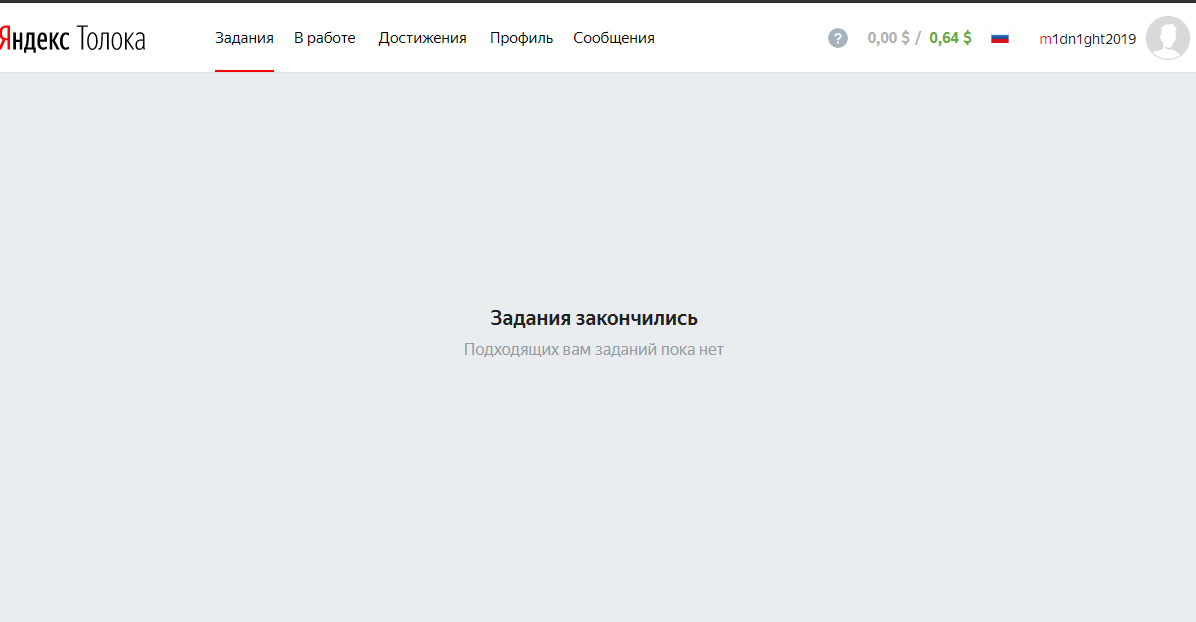
Task: Click the slash between the two balances
Action: point(918,38)
